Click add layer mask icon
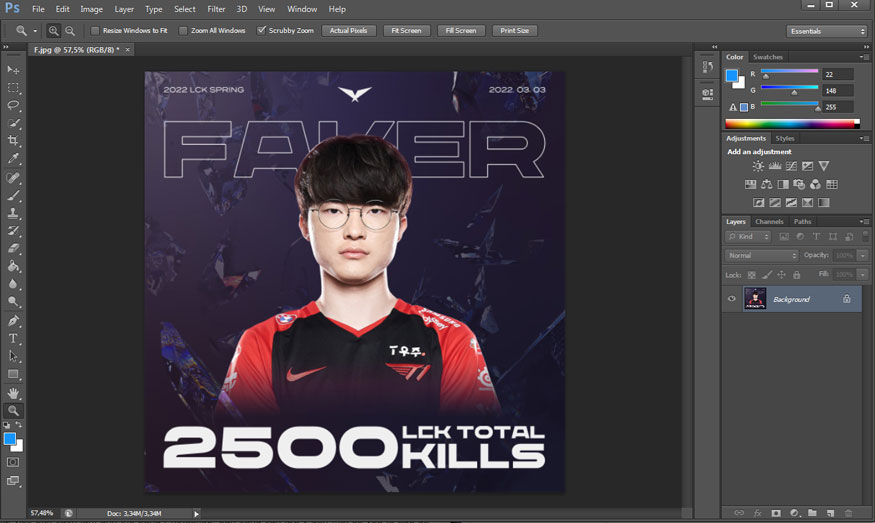 click(x=776, y=512)
